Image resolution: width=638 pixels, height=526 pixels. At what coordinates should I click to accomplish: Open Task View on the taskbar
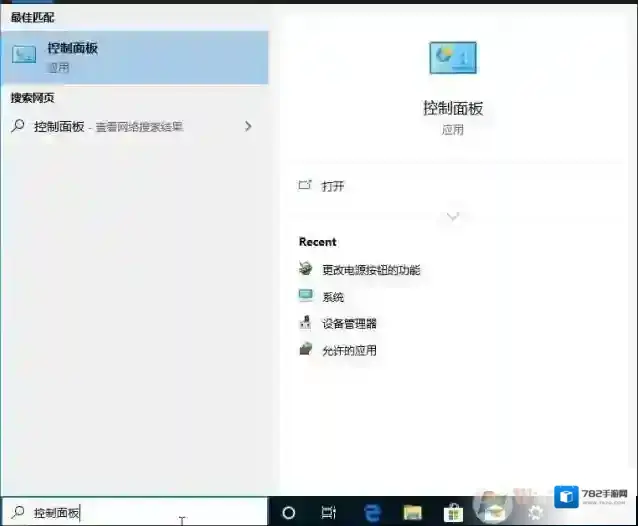tap(328, 513)
